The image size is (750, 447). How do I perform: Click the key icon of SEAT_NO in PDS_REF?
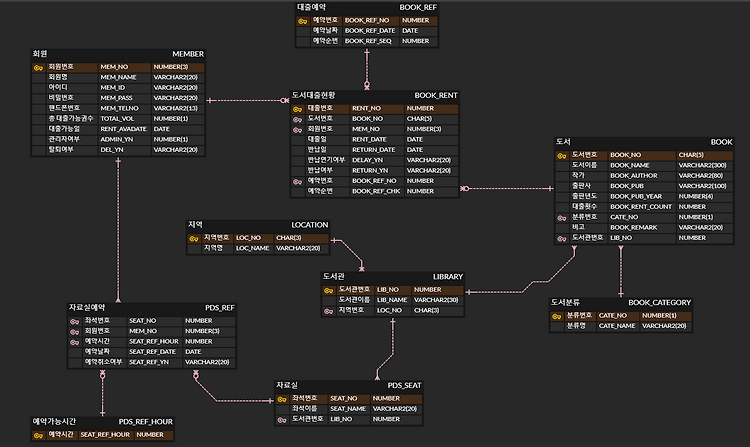[x=74, y=322]
